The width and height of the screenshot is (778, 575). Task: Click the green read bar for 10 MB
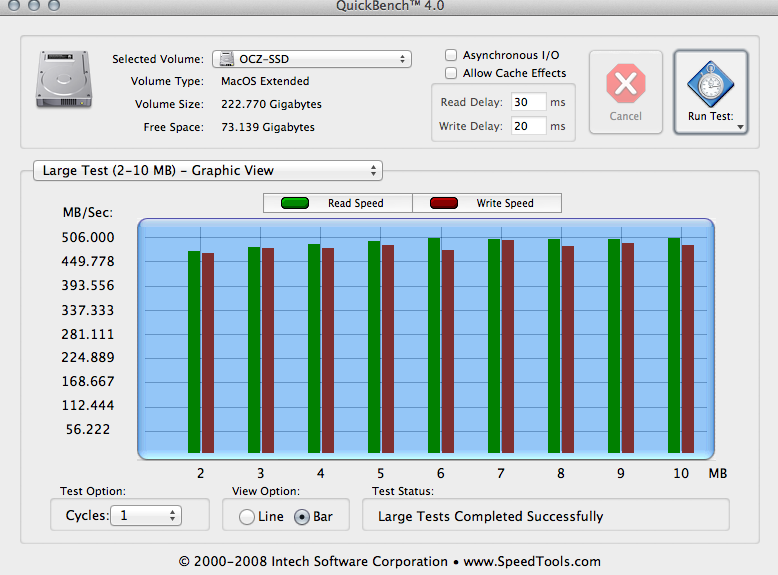[674, 345]
